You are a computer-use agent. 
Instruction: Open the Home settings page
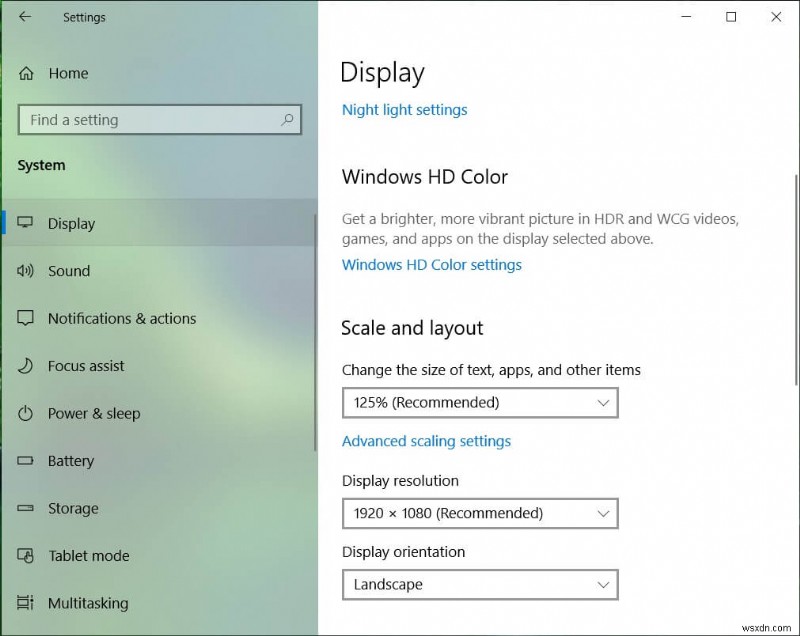point(68,73)
